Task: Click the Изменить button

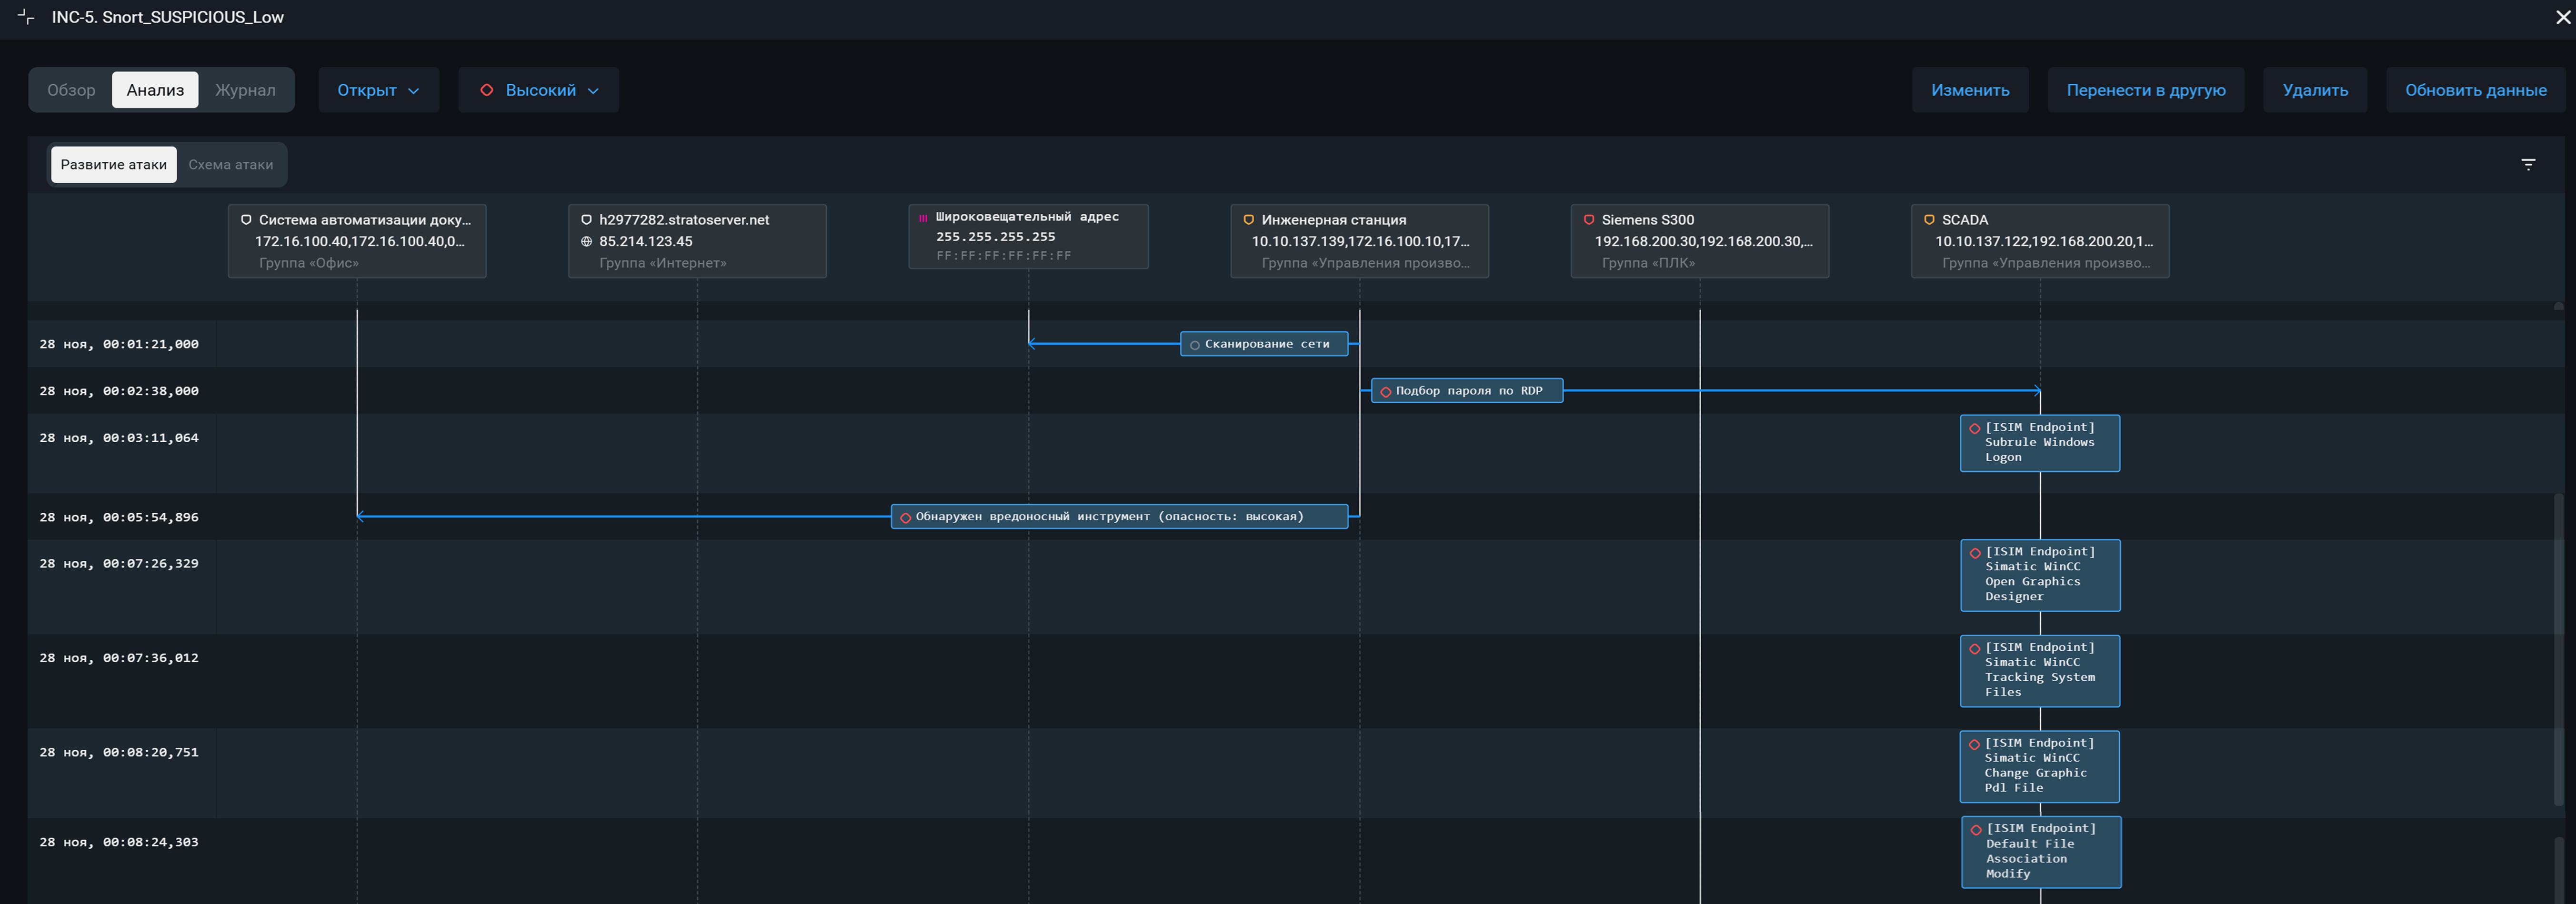Action: (x=1970, y=90)
